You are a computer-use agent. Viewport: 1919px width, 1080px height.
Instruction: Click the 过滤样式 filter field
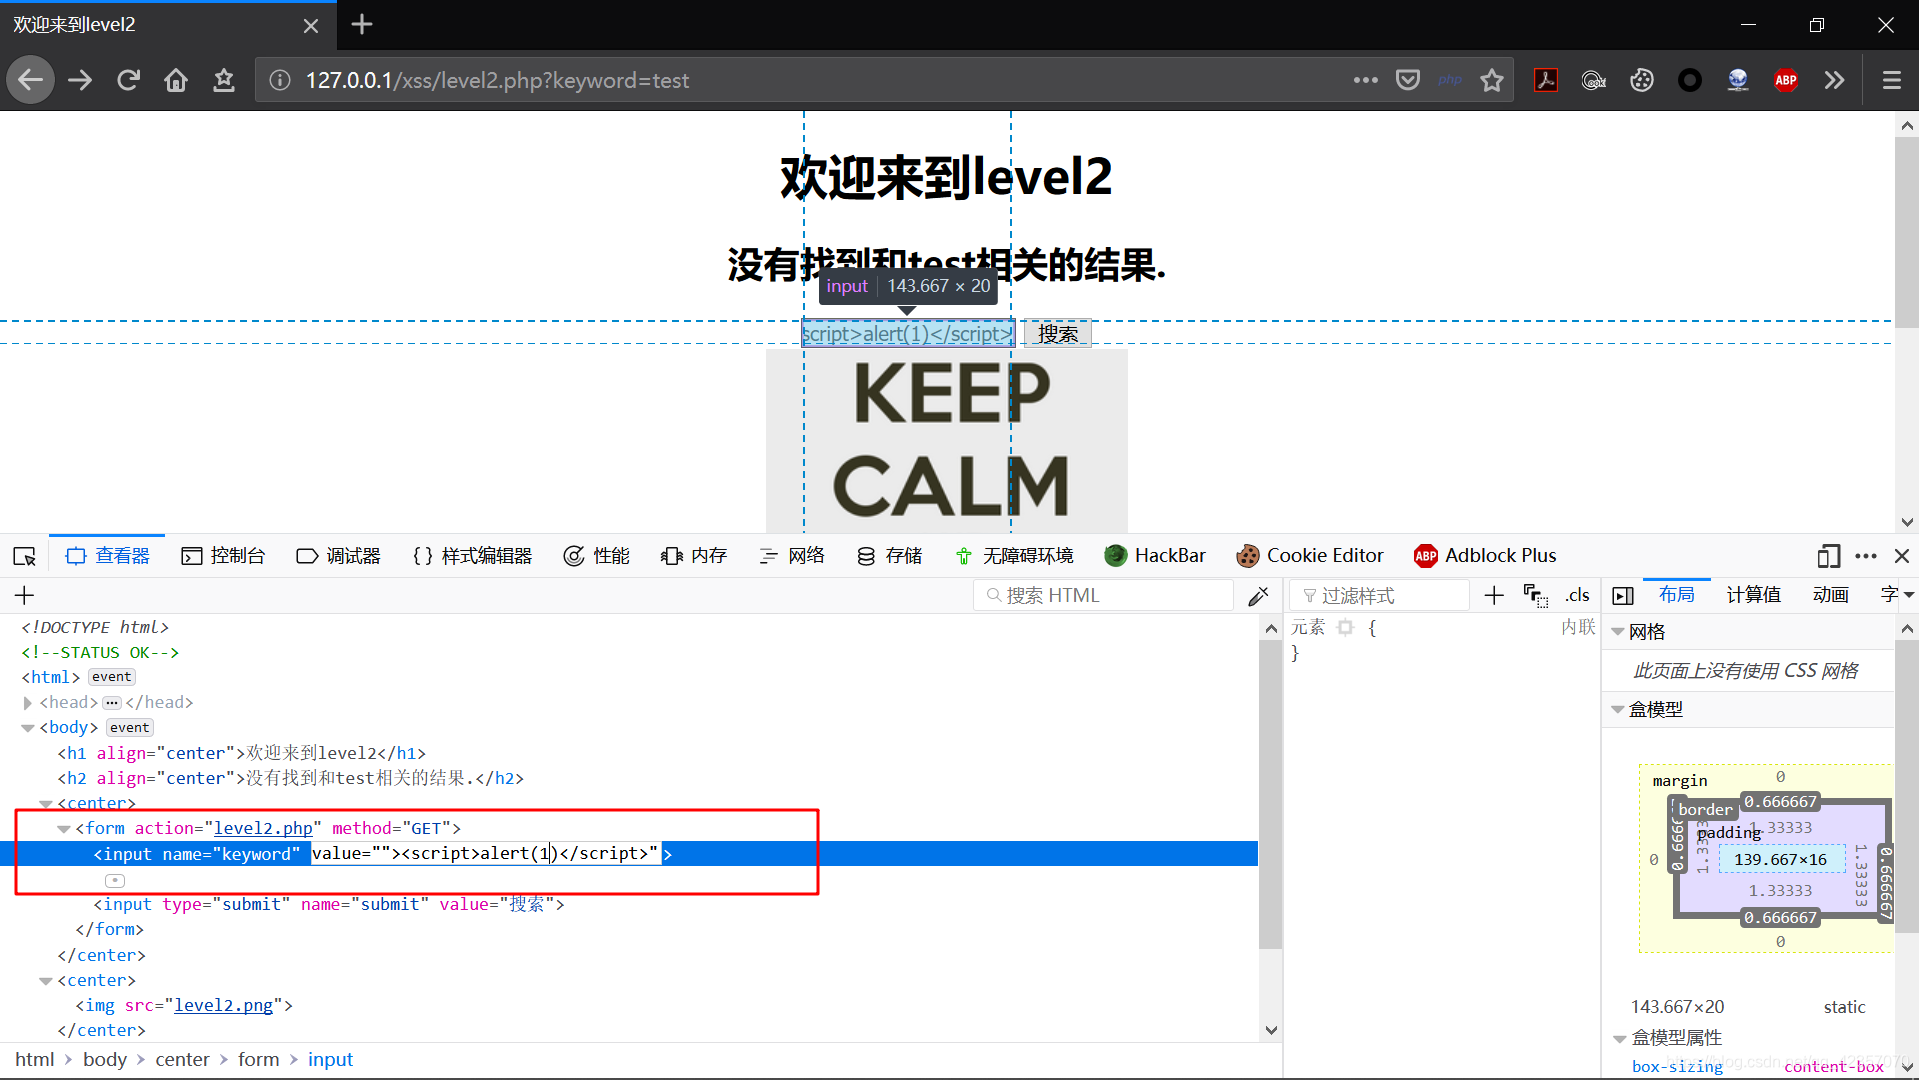(x=1380, y=595)
